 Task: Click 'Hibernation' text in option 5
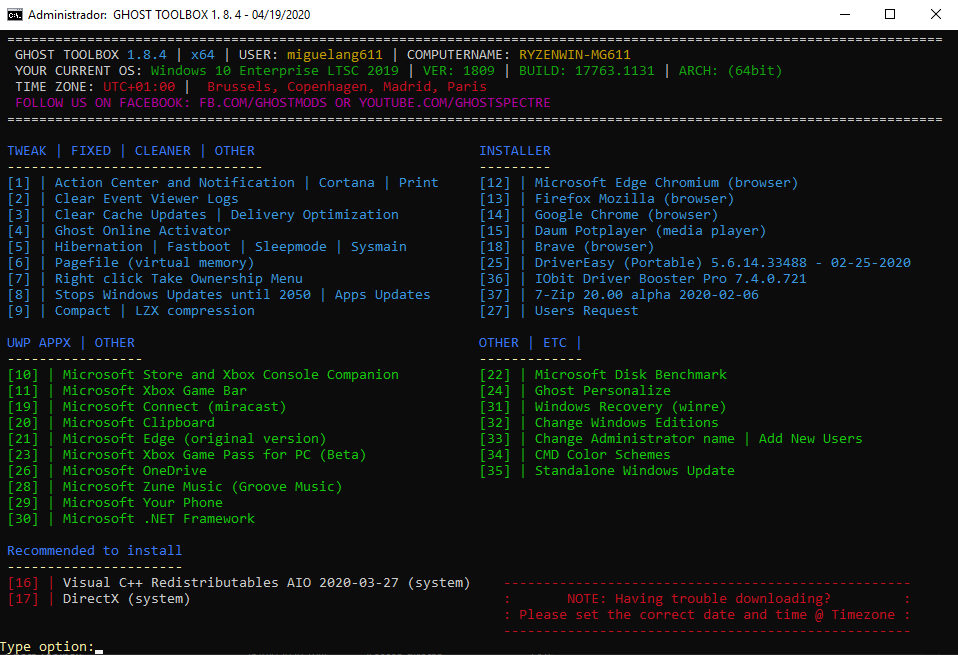(98, 246)
